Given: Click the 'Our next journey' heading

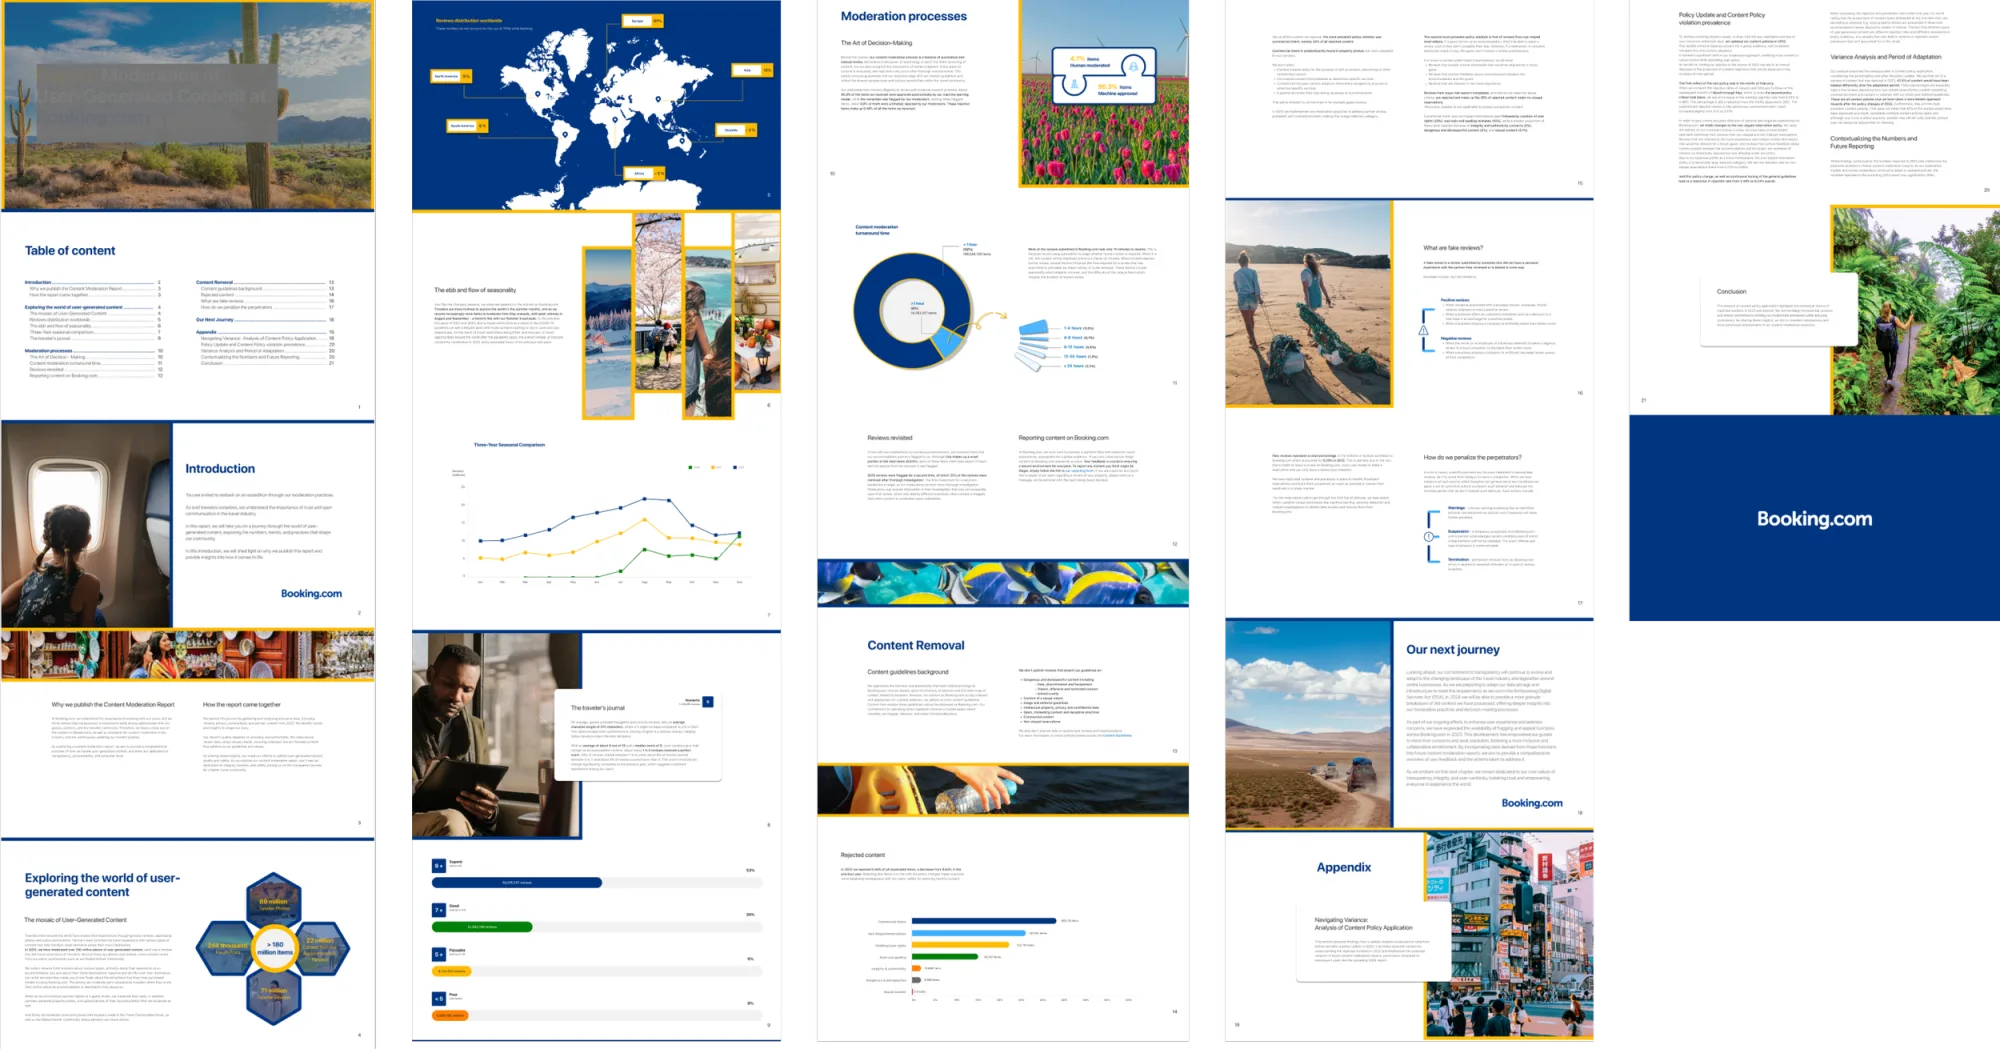Looking at the screenshot, I should (1452, 650).
